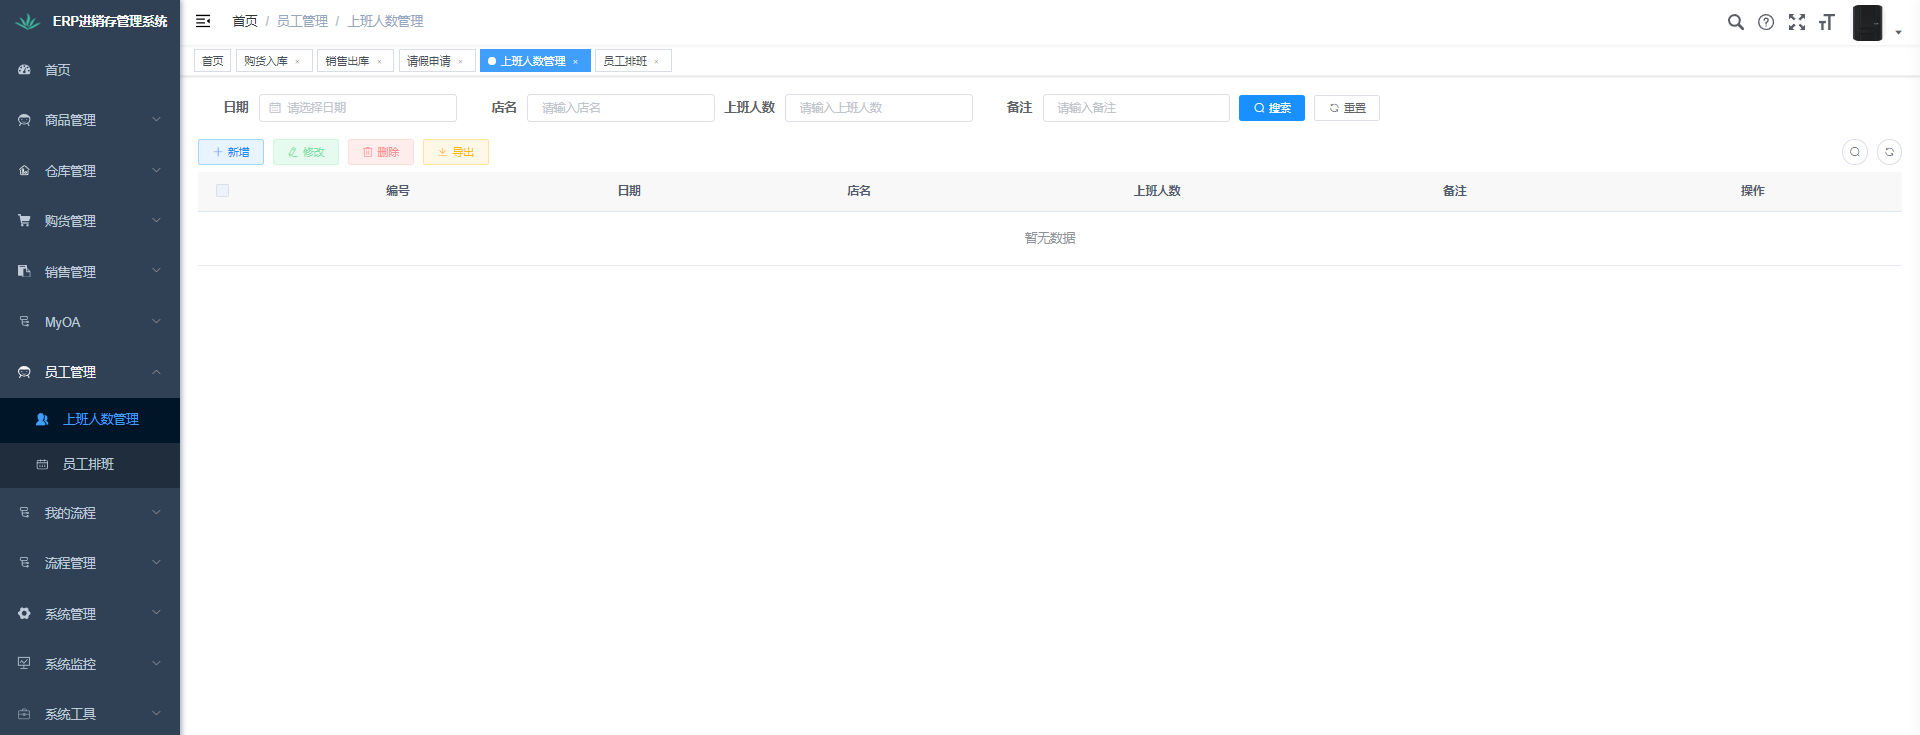Expand the 我的流程 menu chevron
The height and width of the screenshot is (735, 1920).
[156, 513]
